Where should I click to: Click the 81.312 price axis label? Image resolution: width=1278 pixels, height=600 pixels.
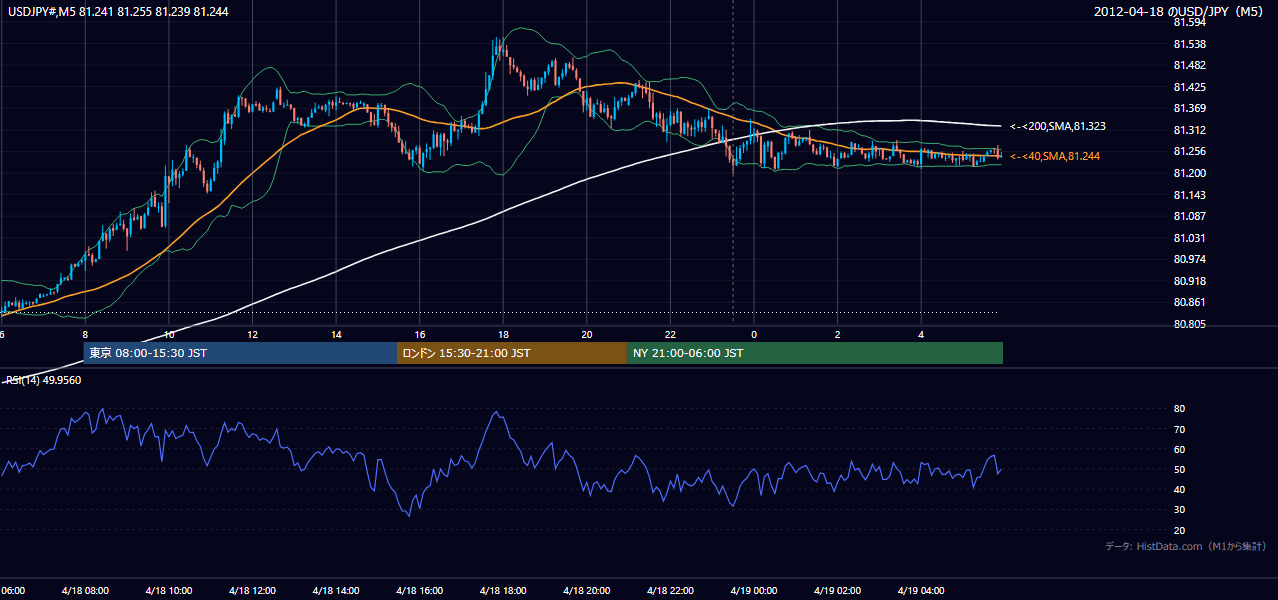[1189, 130]
